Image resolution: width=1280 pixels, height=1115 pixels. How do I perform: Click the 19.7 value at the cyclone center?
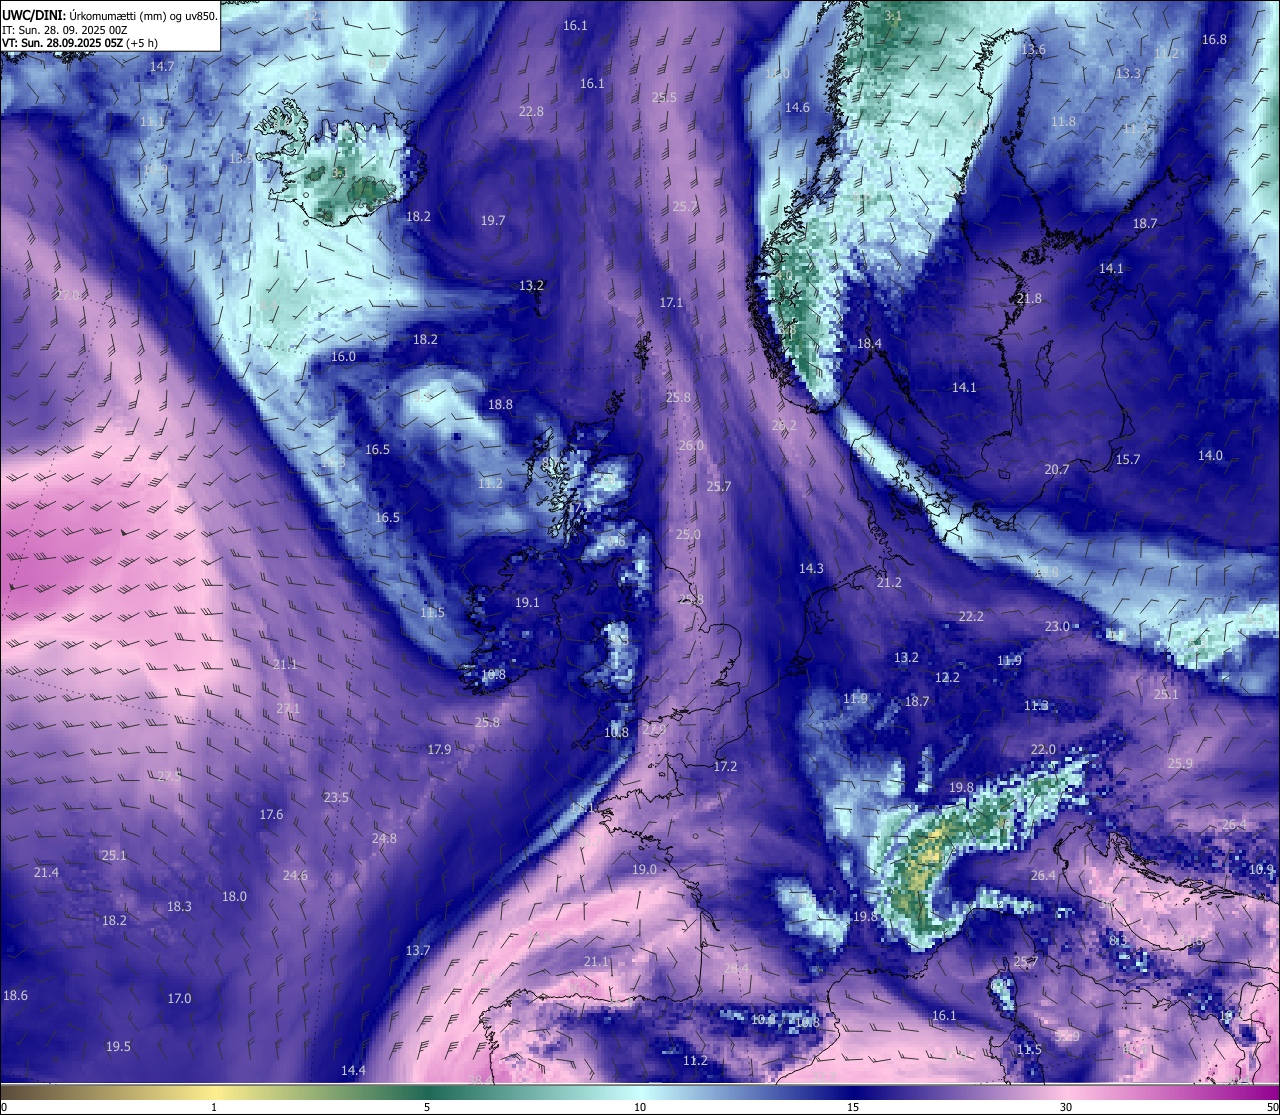click(x=493, y=220)
